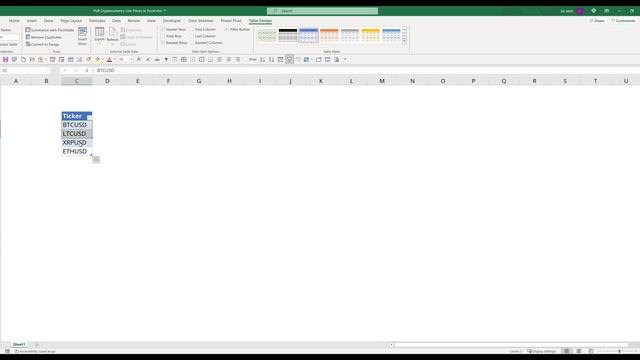Viewport: 640px width, 360px height.
Task: Open the Insert tab
Action: pyautogui.click(x=32, y=20)
